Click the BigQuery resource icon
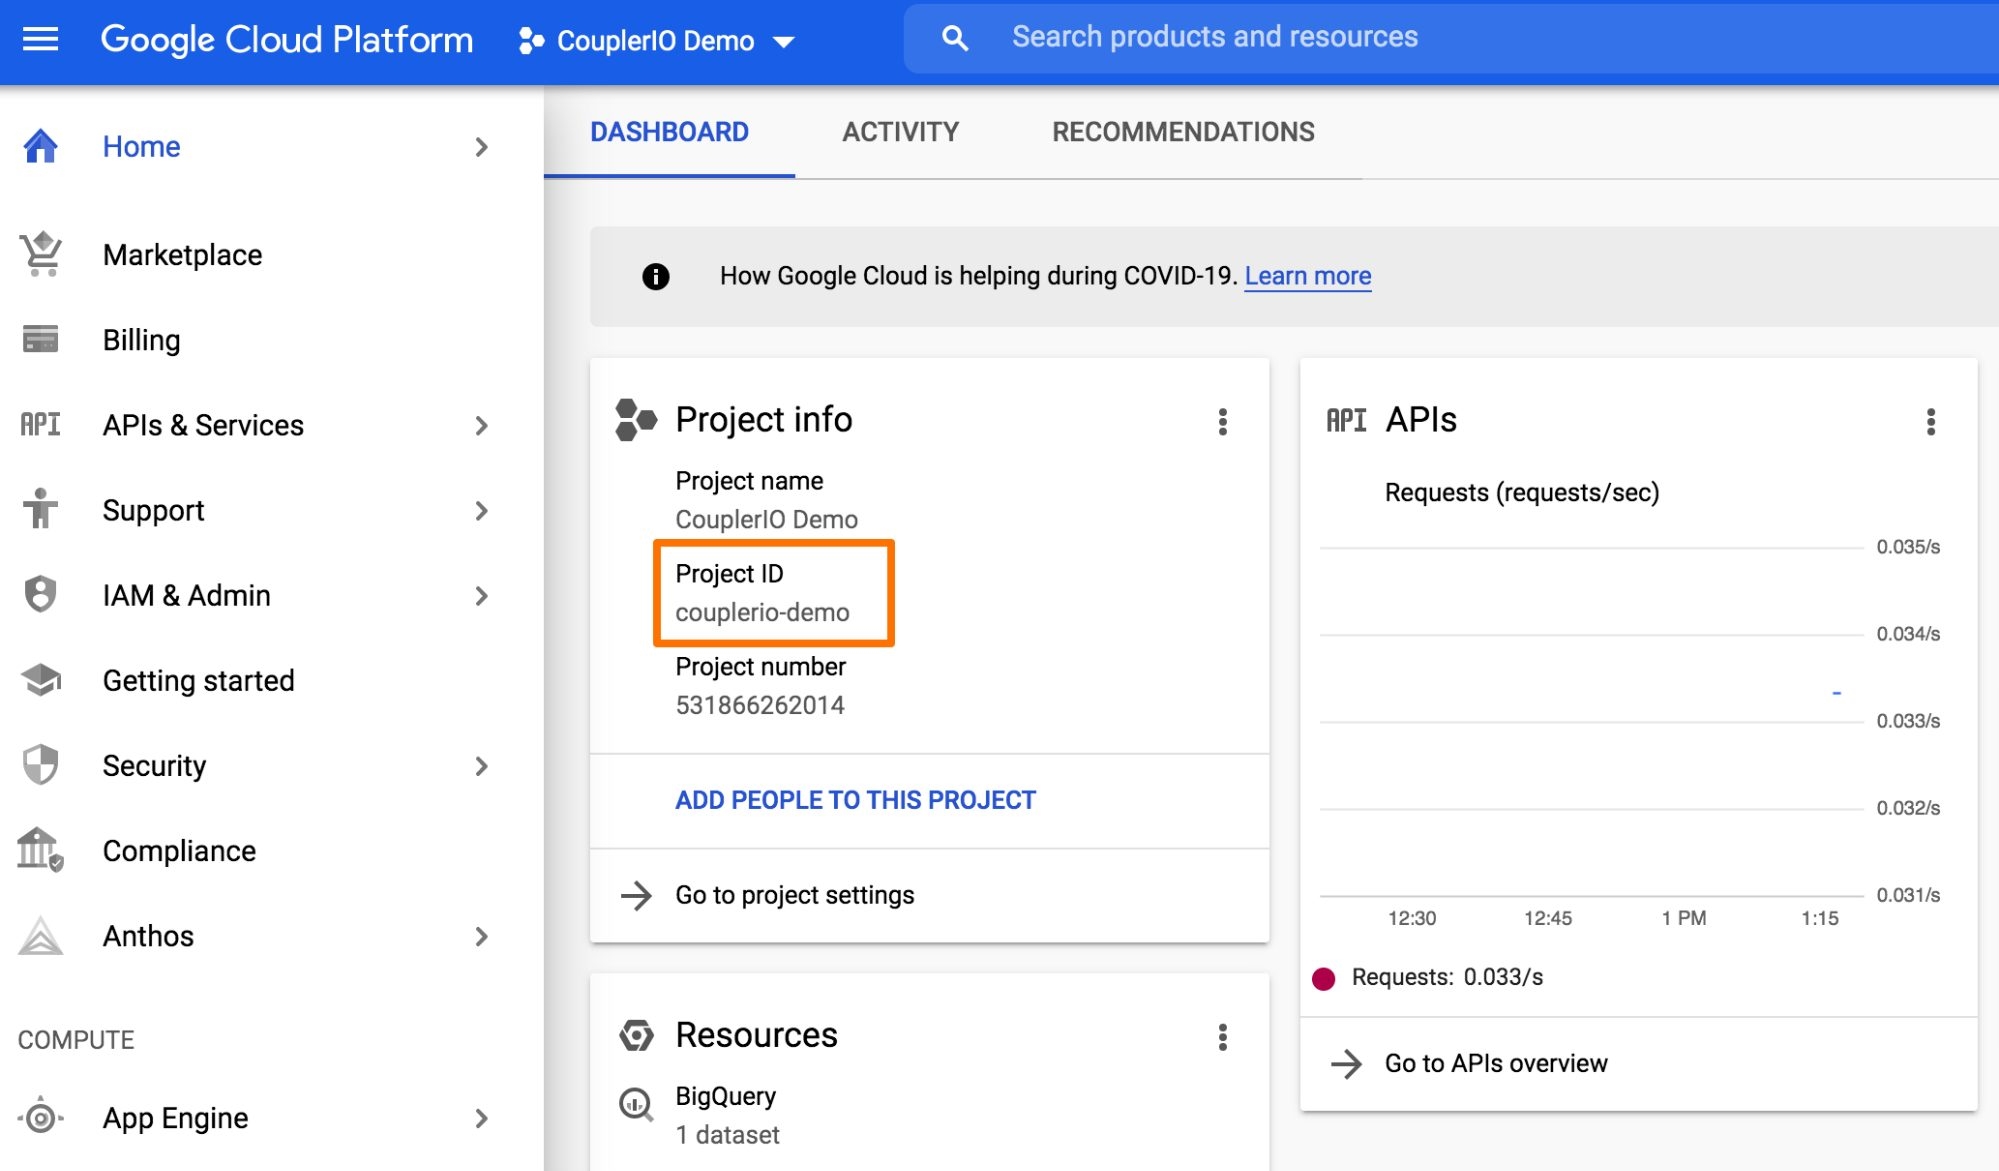Viewport: 1999px width, 1171px height. click(x=636, y=1104)
